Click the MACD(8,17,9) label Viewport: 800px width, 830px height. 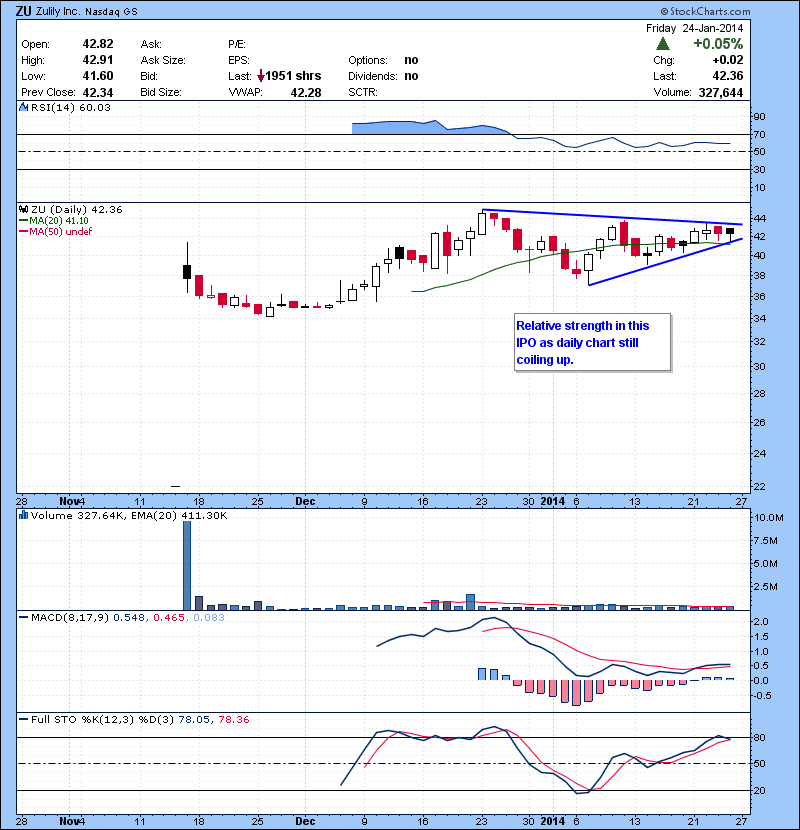[x=70, y=617]
